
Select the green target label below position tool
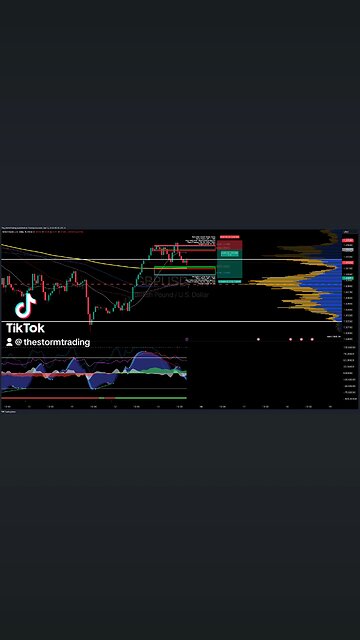(x=229, y=282)
